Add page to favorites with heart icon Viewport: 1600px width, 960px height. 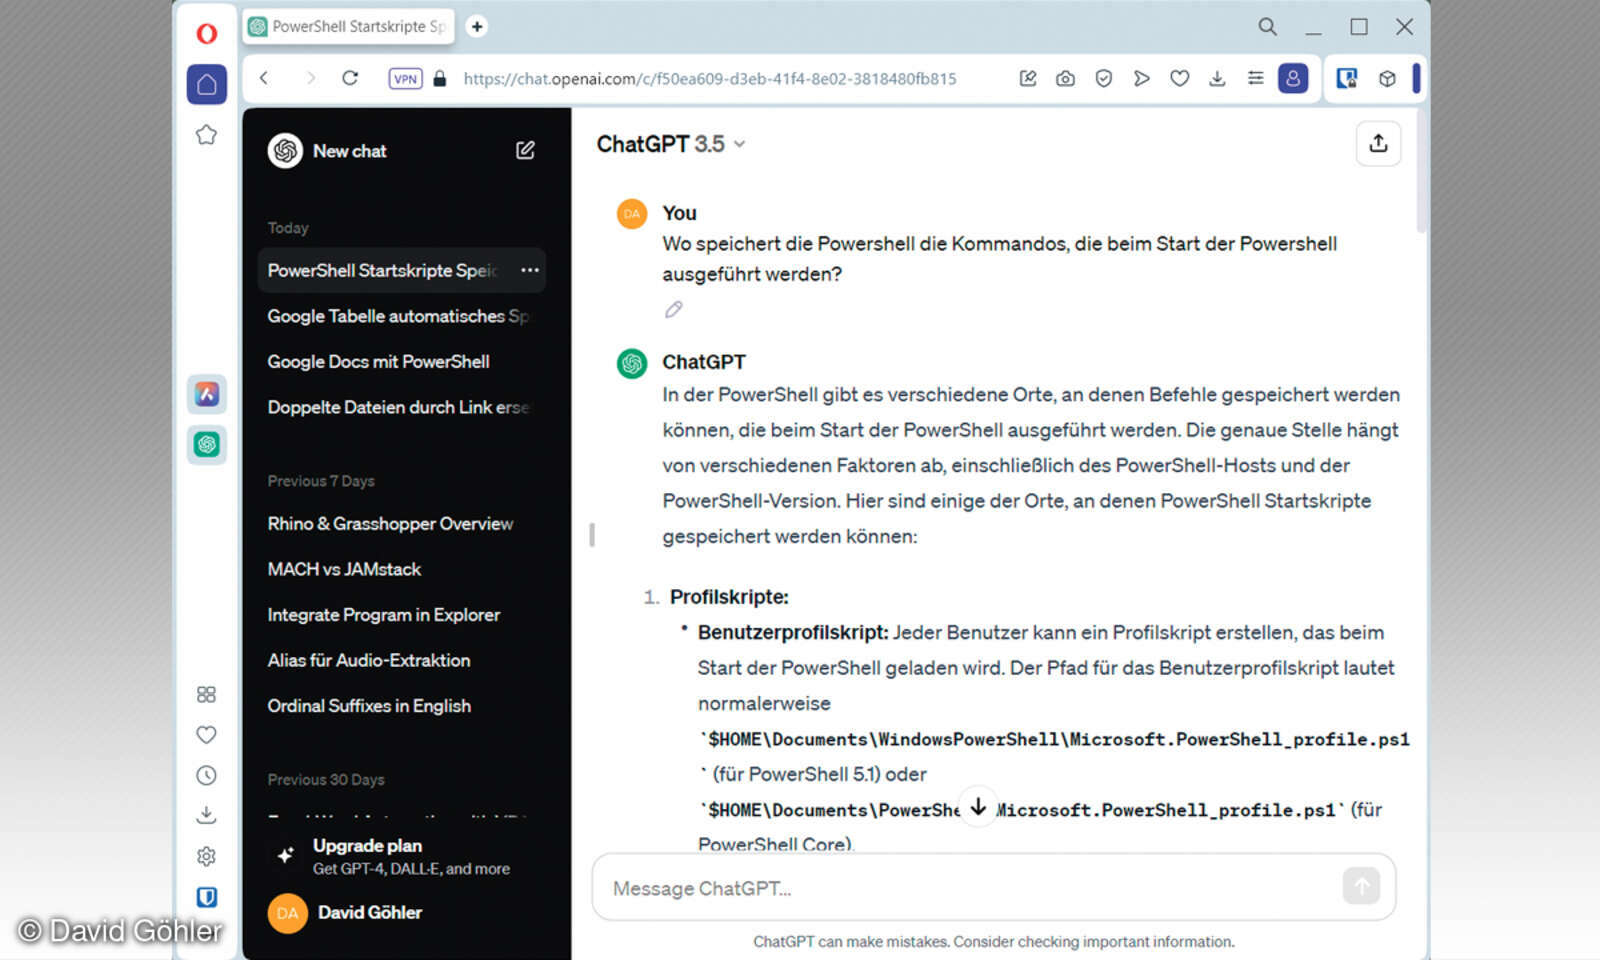pos(1179,78)
